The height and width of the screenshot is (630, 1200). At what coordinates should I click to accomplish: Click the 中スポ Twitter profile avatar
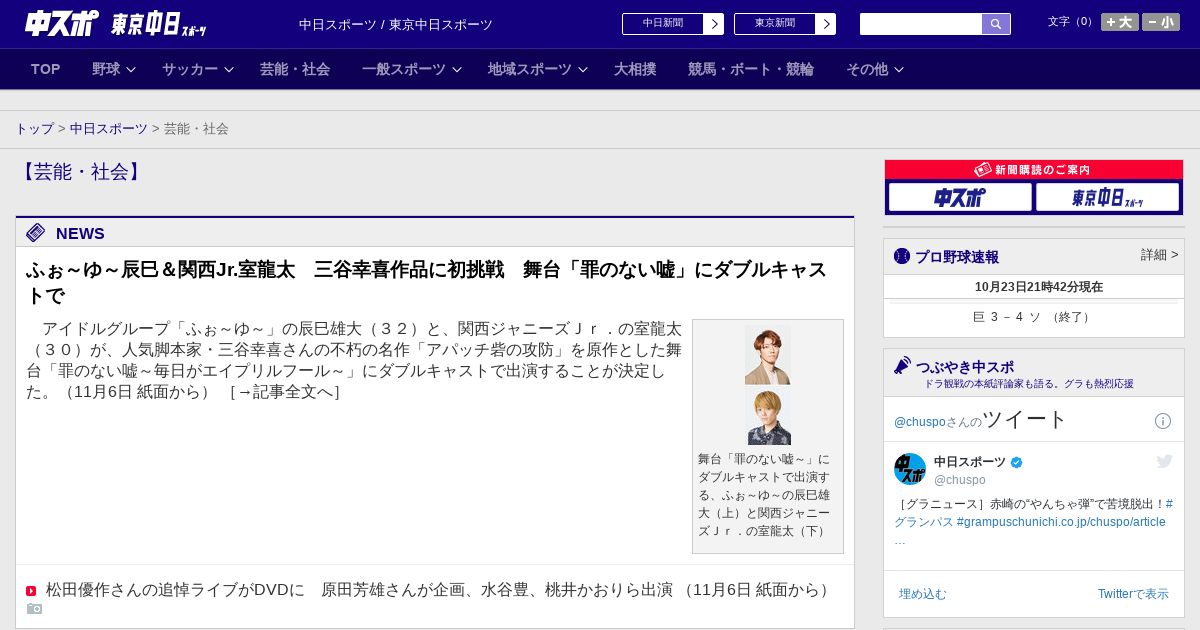pos(910,469)
